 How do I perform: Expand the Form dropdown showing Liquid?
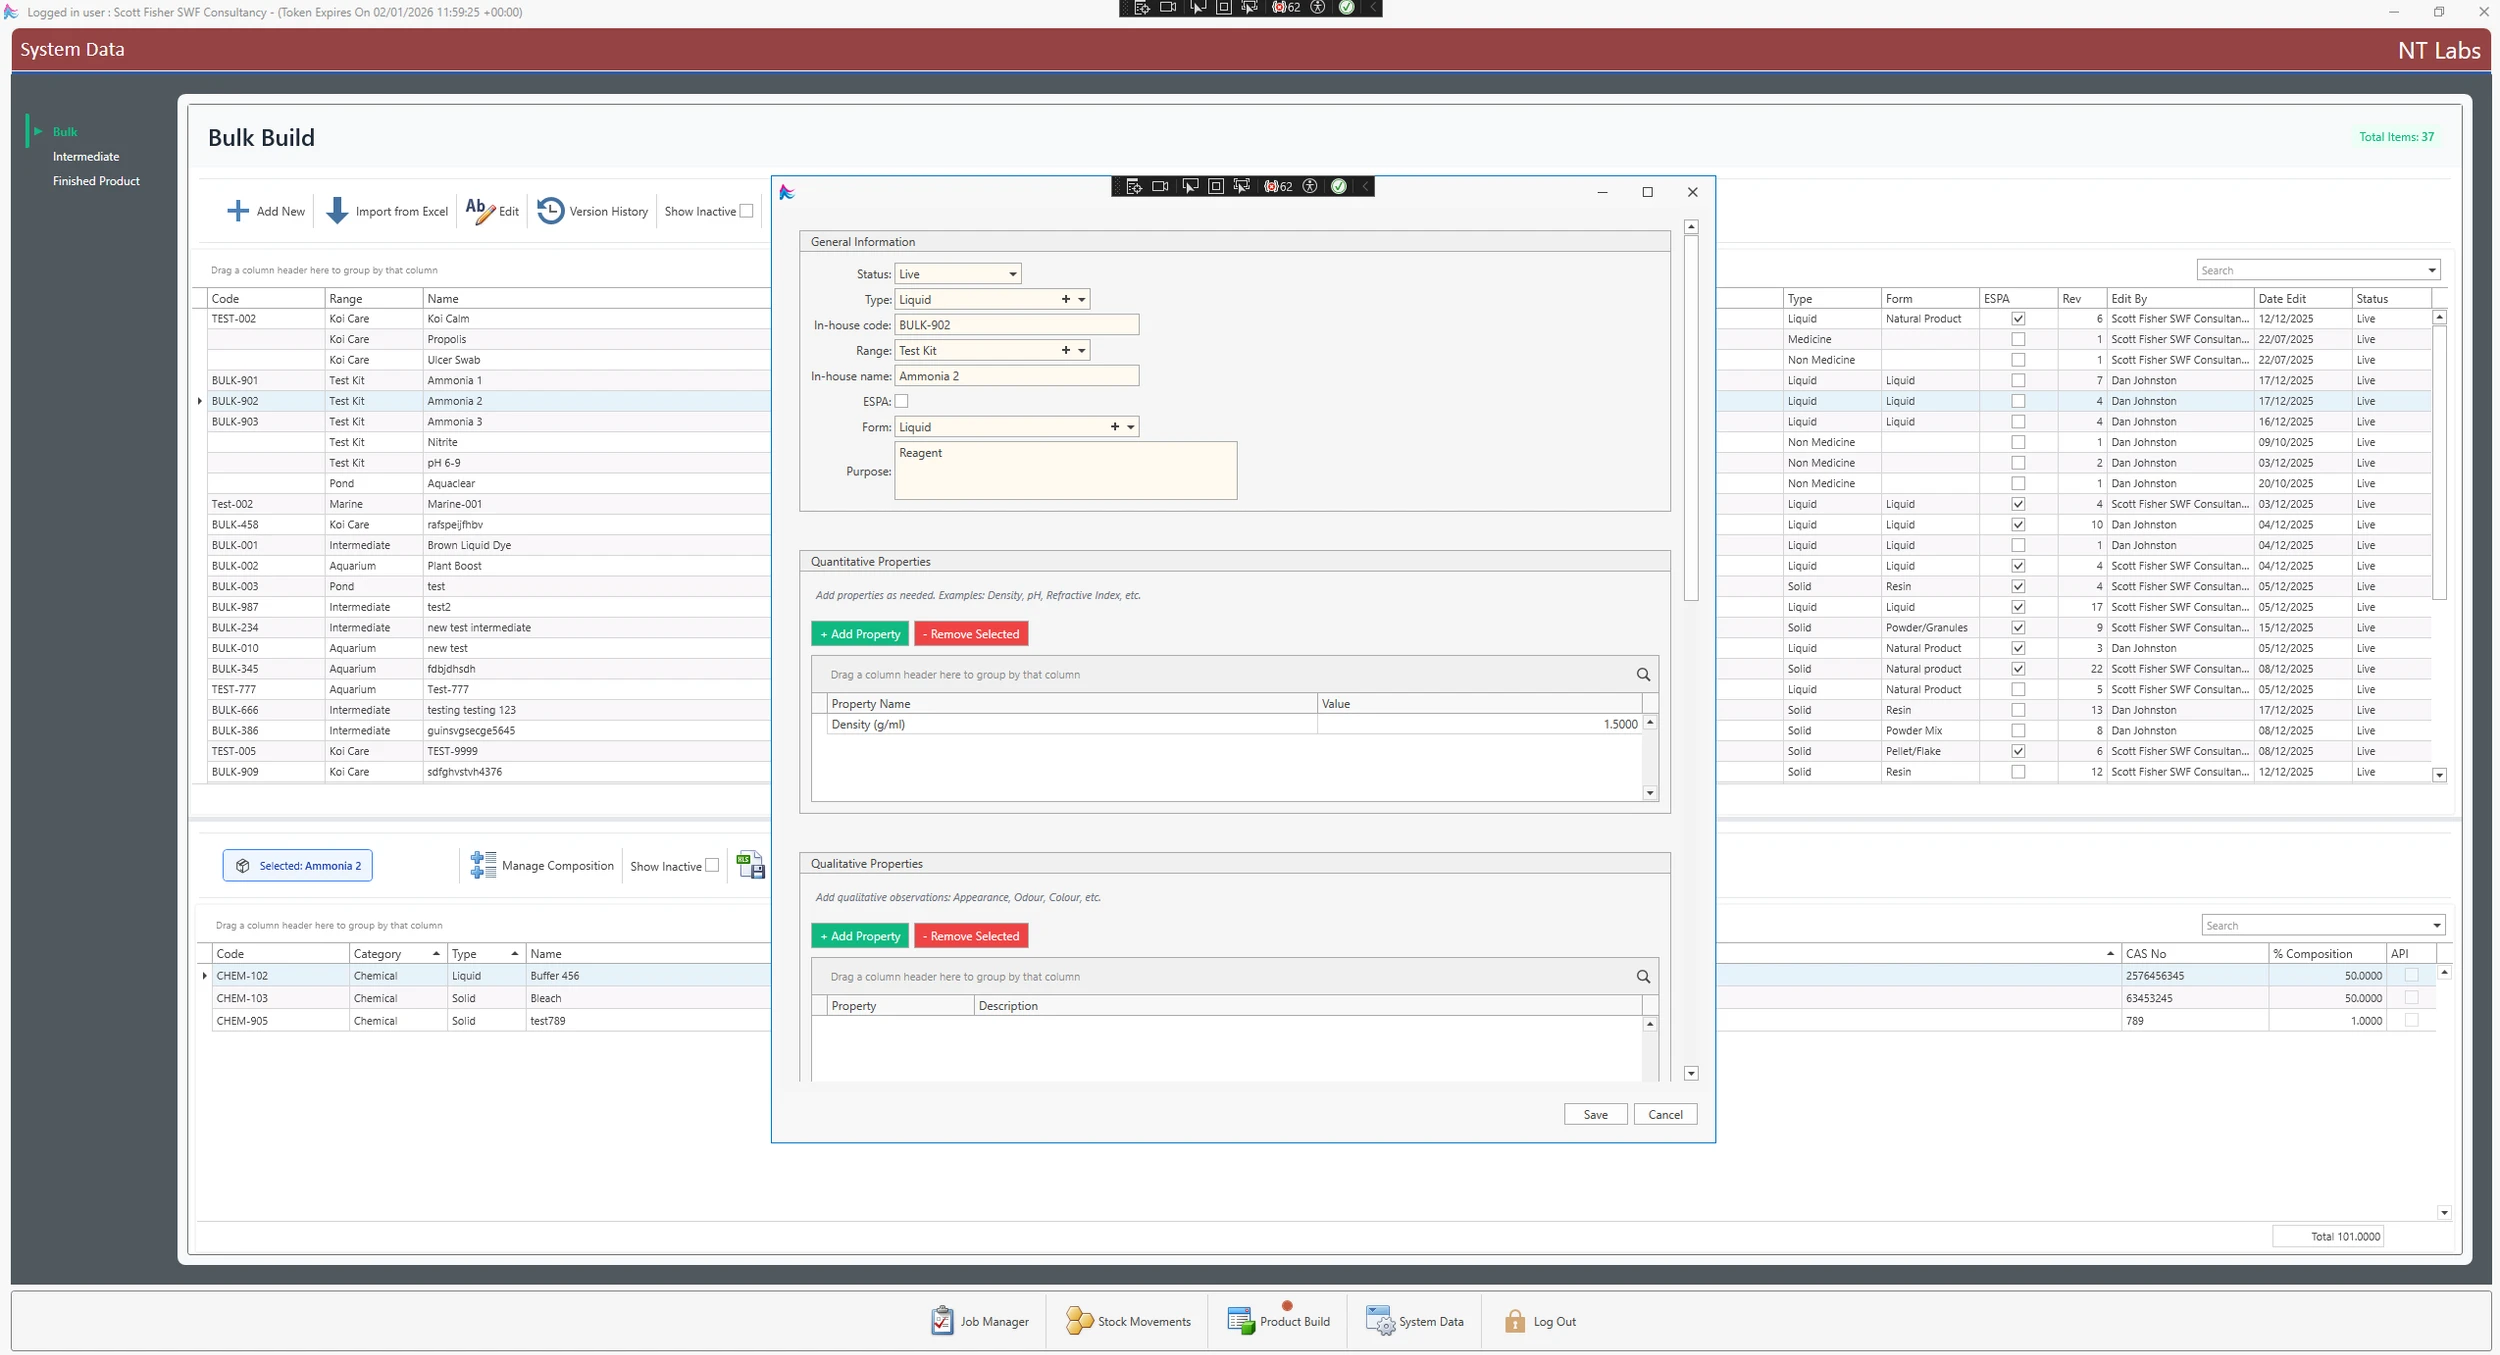(x=1131, y=427)
